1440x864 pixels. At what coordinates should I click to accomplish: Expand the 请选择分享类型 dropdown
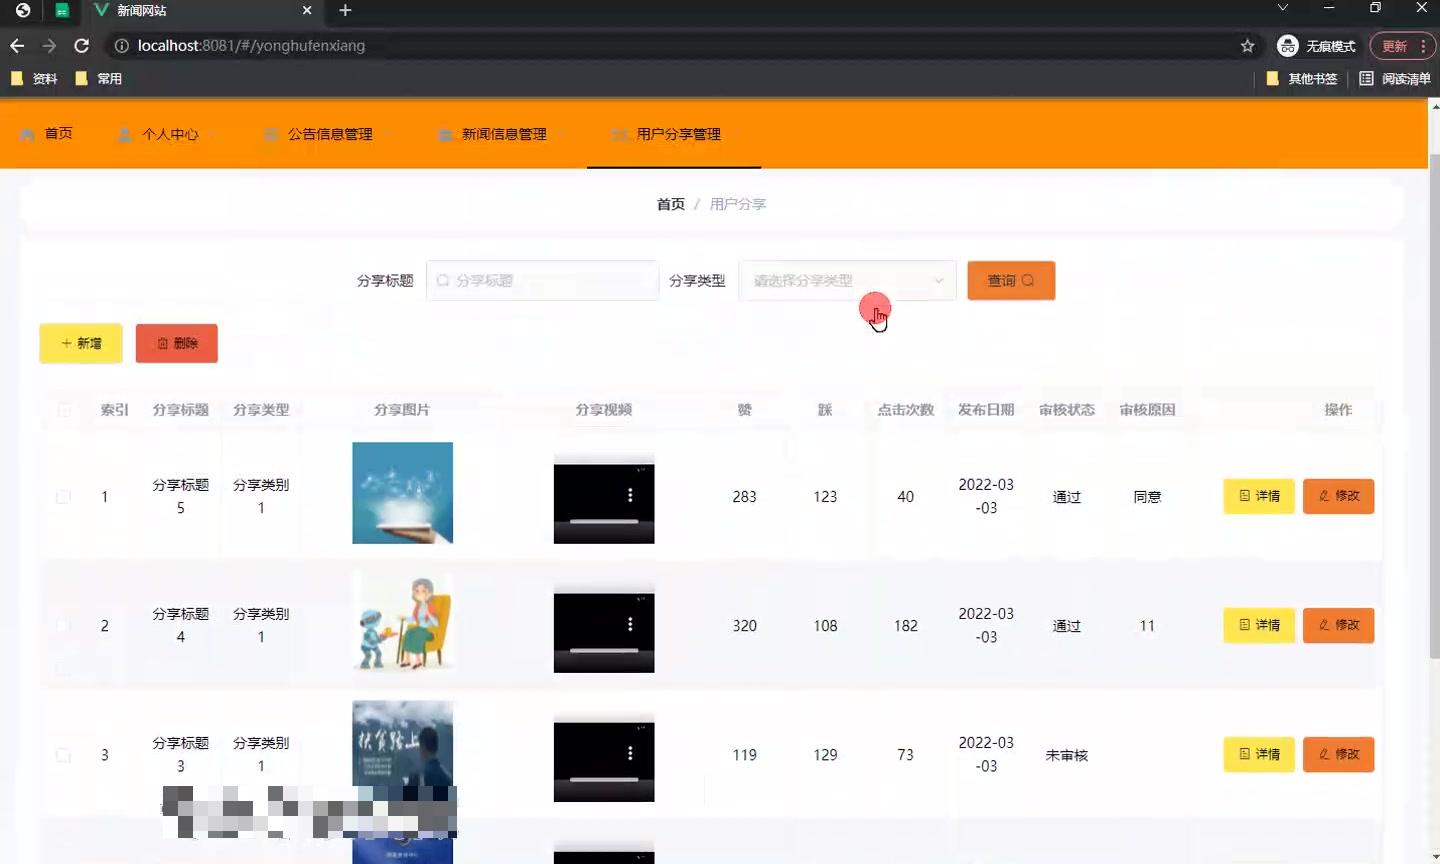point(847,281)
